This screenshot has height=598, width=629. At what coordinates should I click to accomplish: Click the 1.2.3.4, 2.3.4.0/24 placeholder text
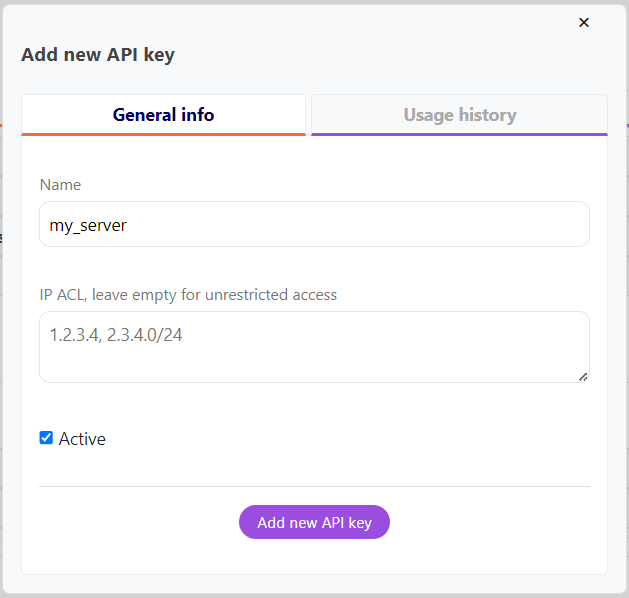[x=116, y=336]
